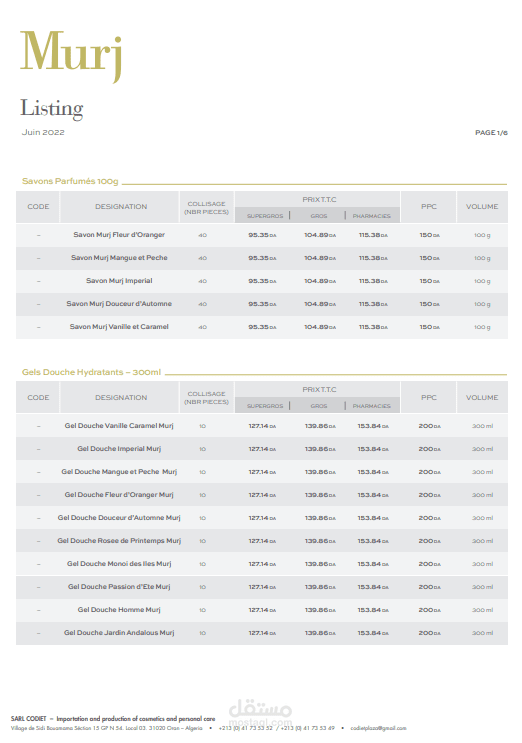
Task: Select "Gel Douche Fleur d'Oranger Murj" row name
Action: pyautogui.click(x=119, y=495)
